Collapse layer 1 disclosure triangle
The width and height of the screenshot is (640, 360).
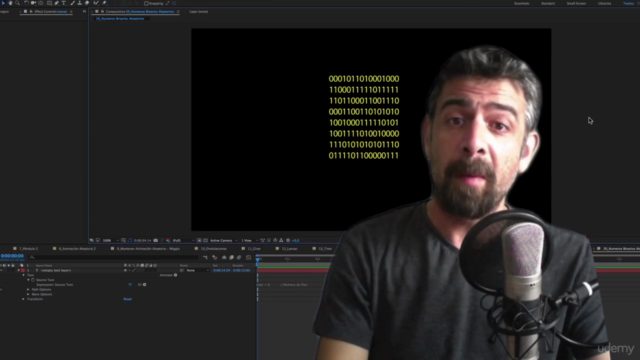coord(18,270)
